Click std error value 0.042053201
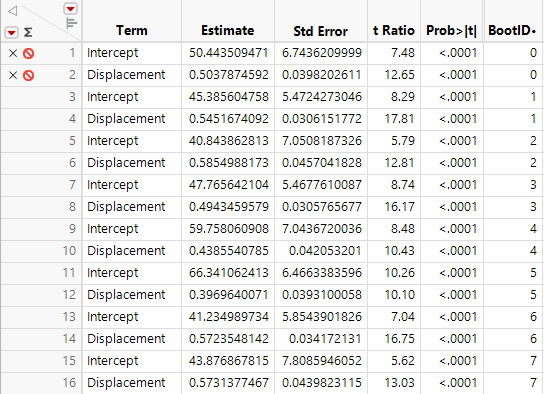 pyautogui.click(x=325, y=251)
